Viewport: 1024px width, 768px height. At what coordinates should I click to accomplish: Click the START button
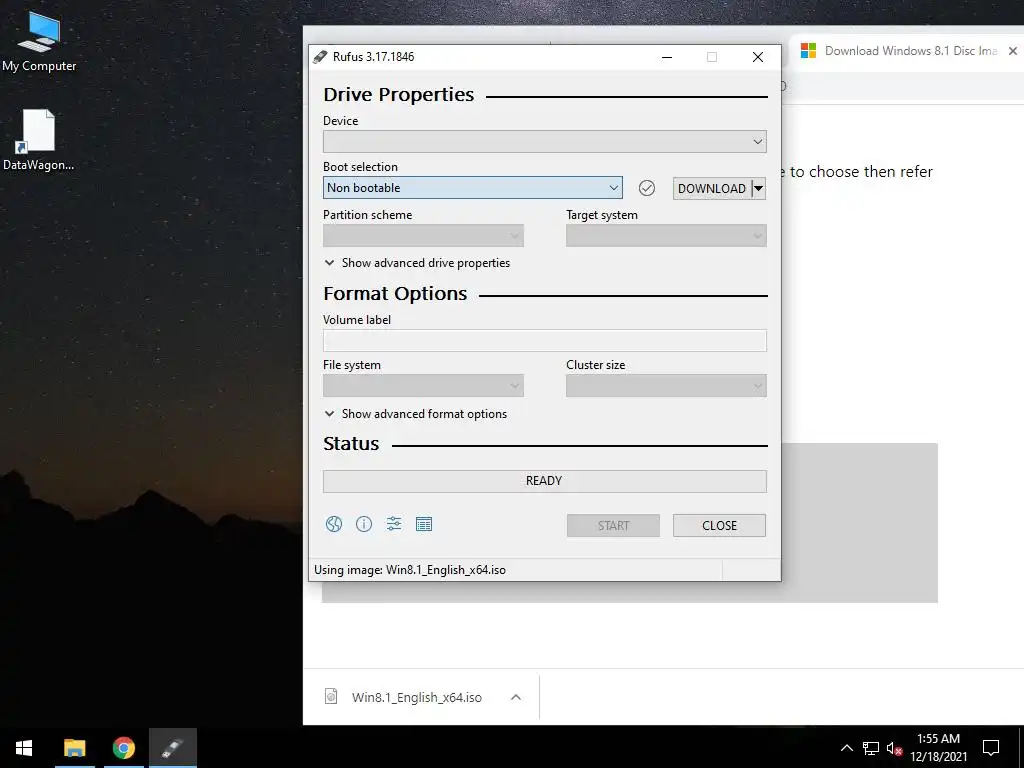(613, 526)
